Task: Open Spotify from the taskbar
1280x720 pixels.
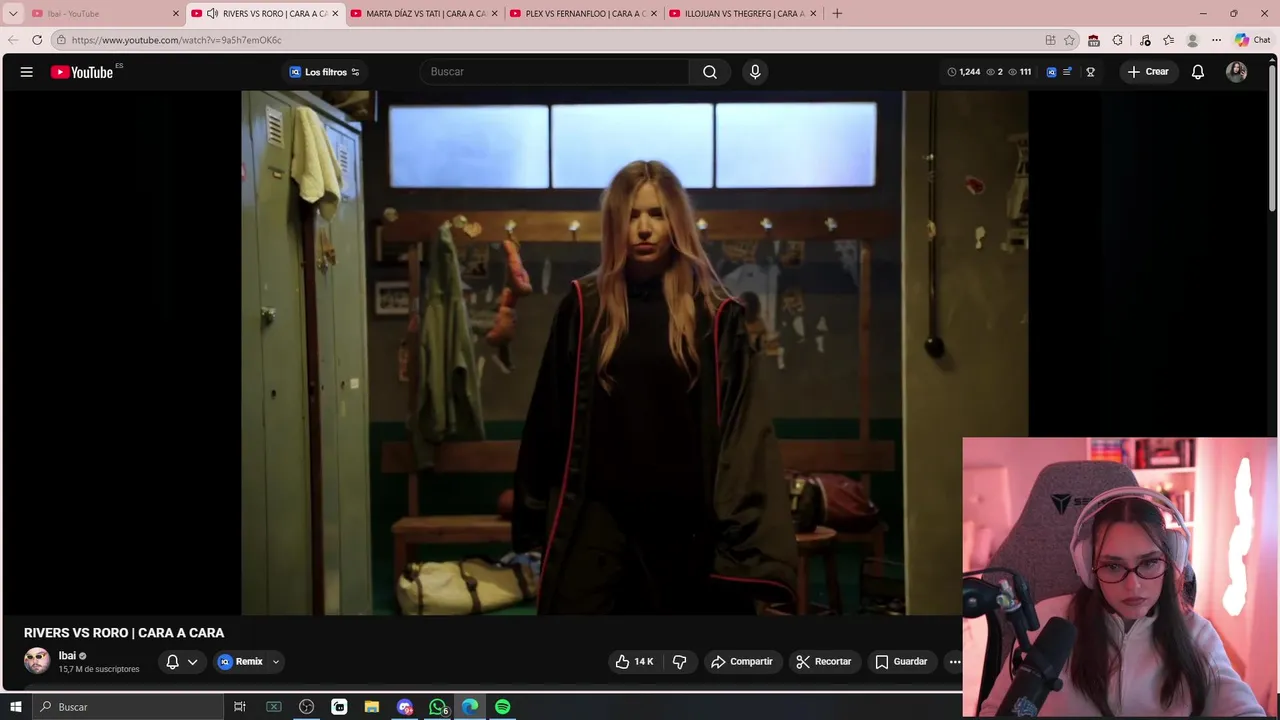Action: coord(503,707)
